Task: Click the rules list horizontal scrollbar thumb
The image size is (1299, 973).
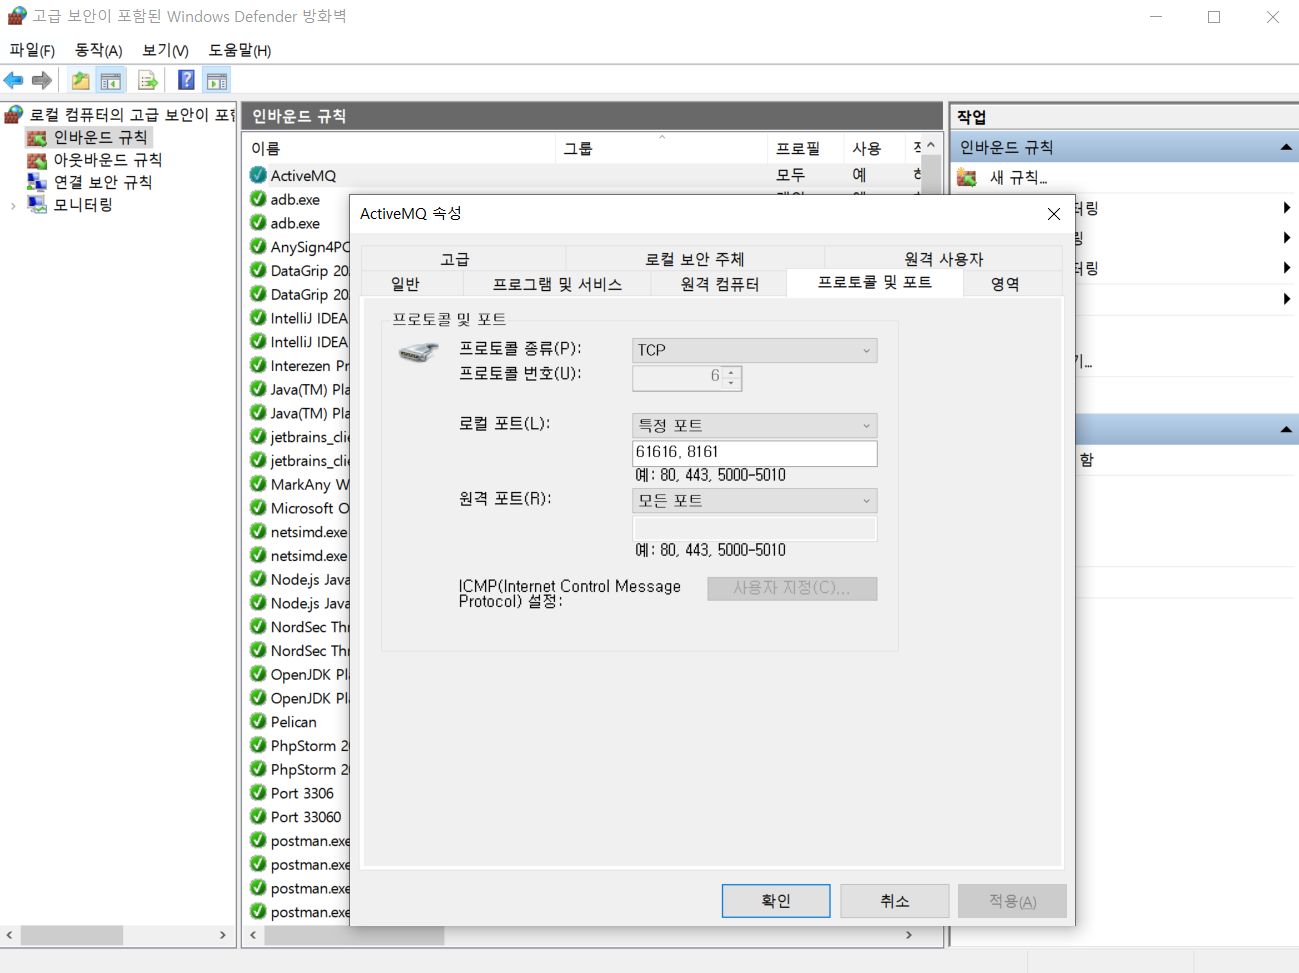Action: (x=354, y=935)
